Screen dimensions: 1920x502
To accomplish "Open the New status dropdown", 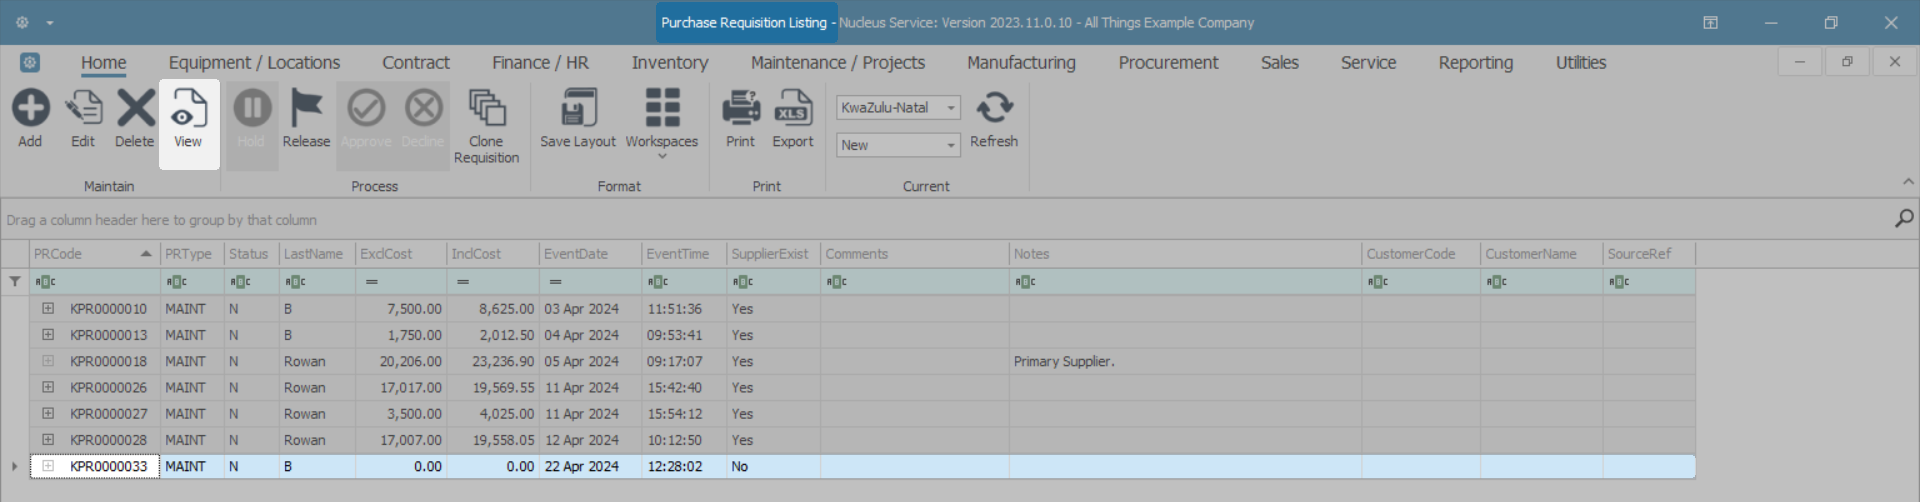I will tap(951, 145).
